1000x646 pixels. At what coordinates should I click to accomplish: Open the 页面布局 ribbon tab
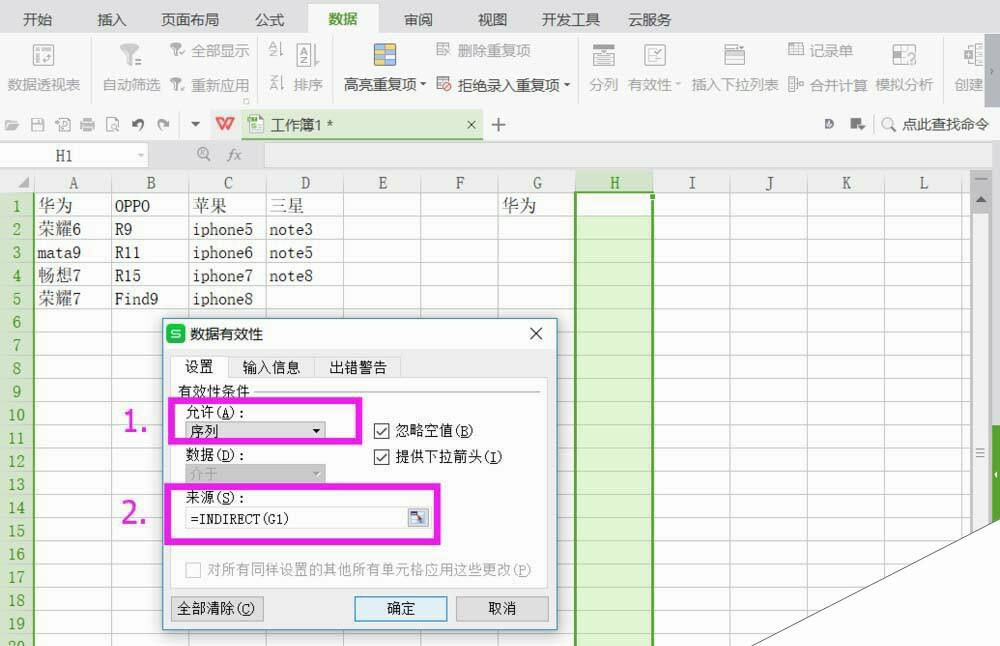click(x=189, y=17)
